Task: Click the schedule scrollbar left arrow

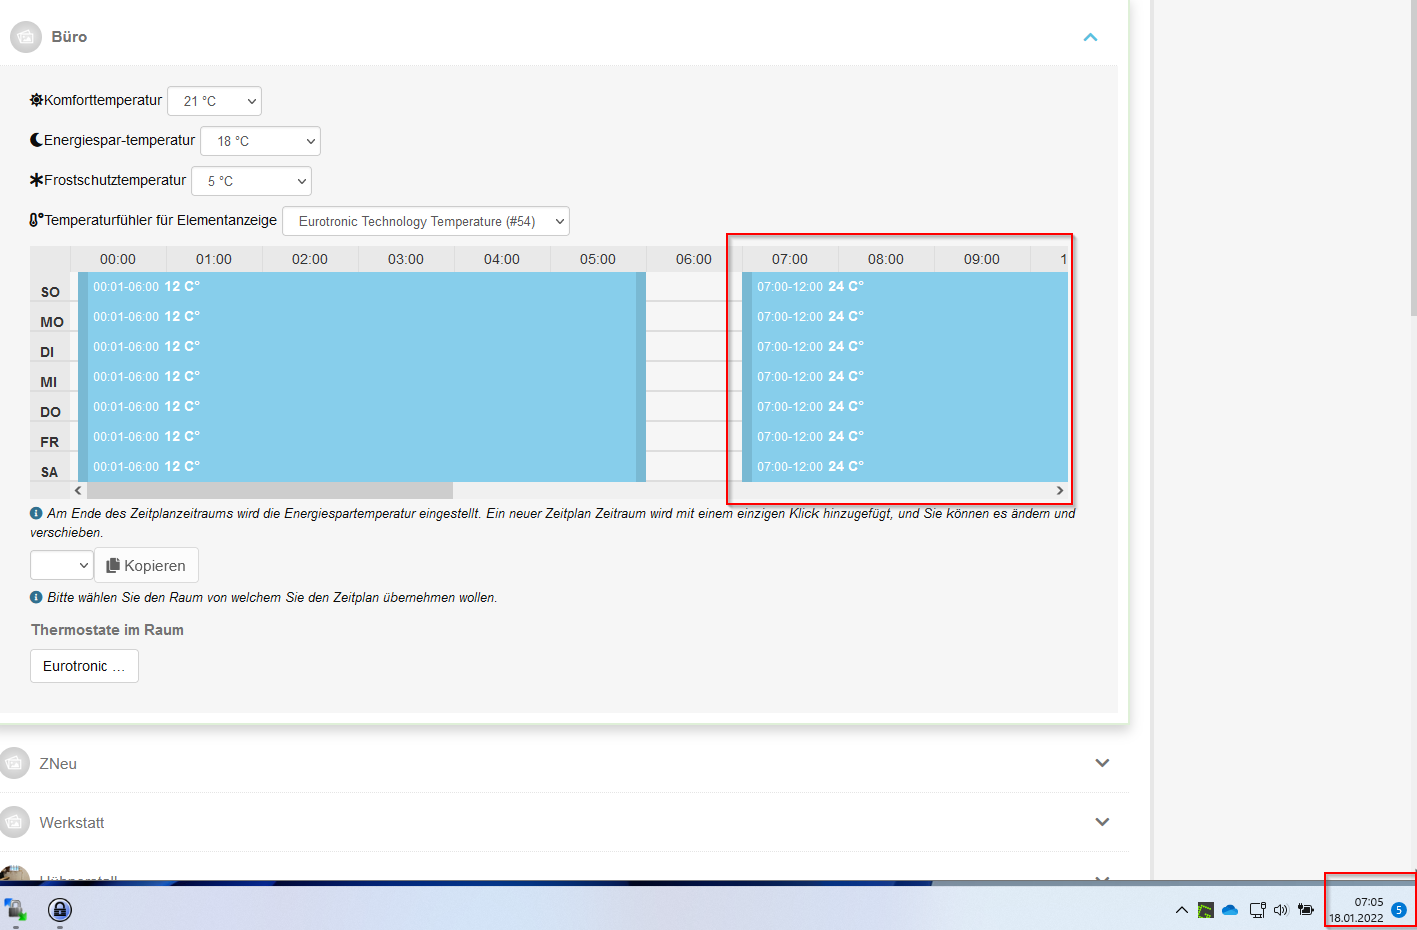Action: click(78, 490)
